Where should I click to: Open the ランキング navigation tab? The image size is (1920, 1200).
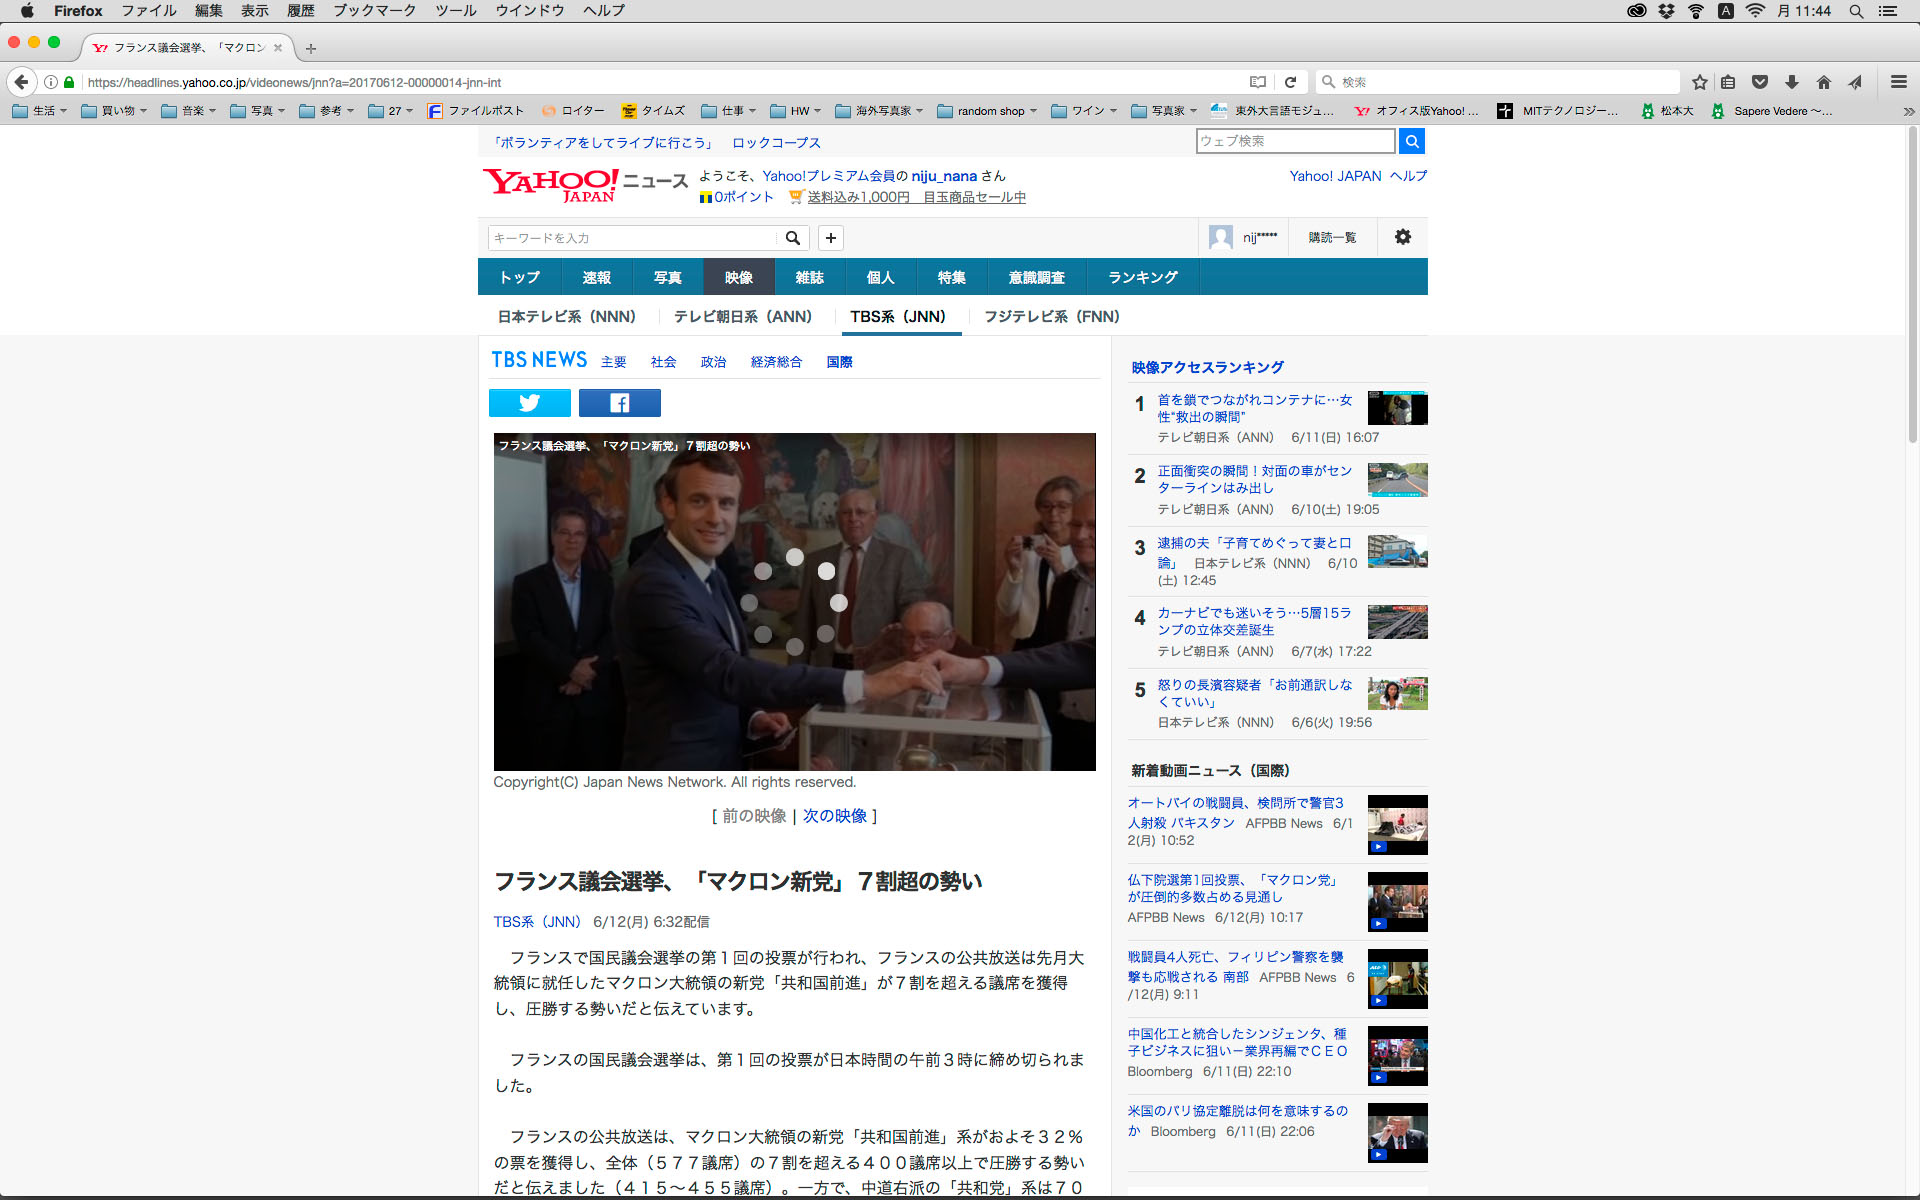pos(1142,277)
